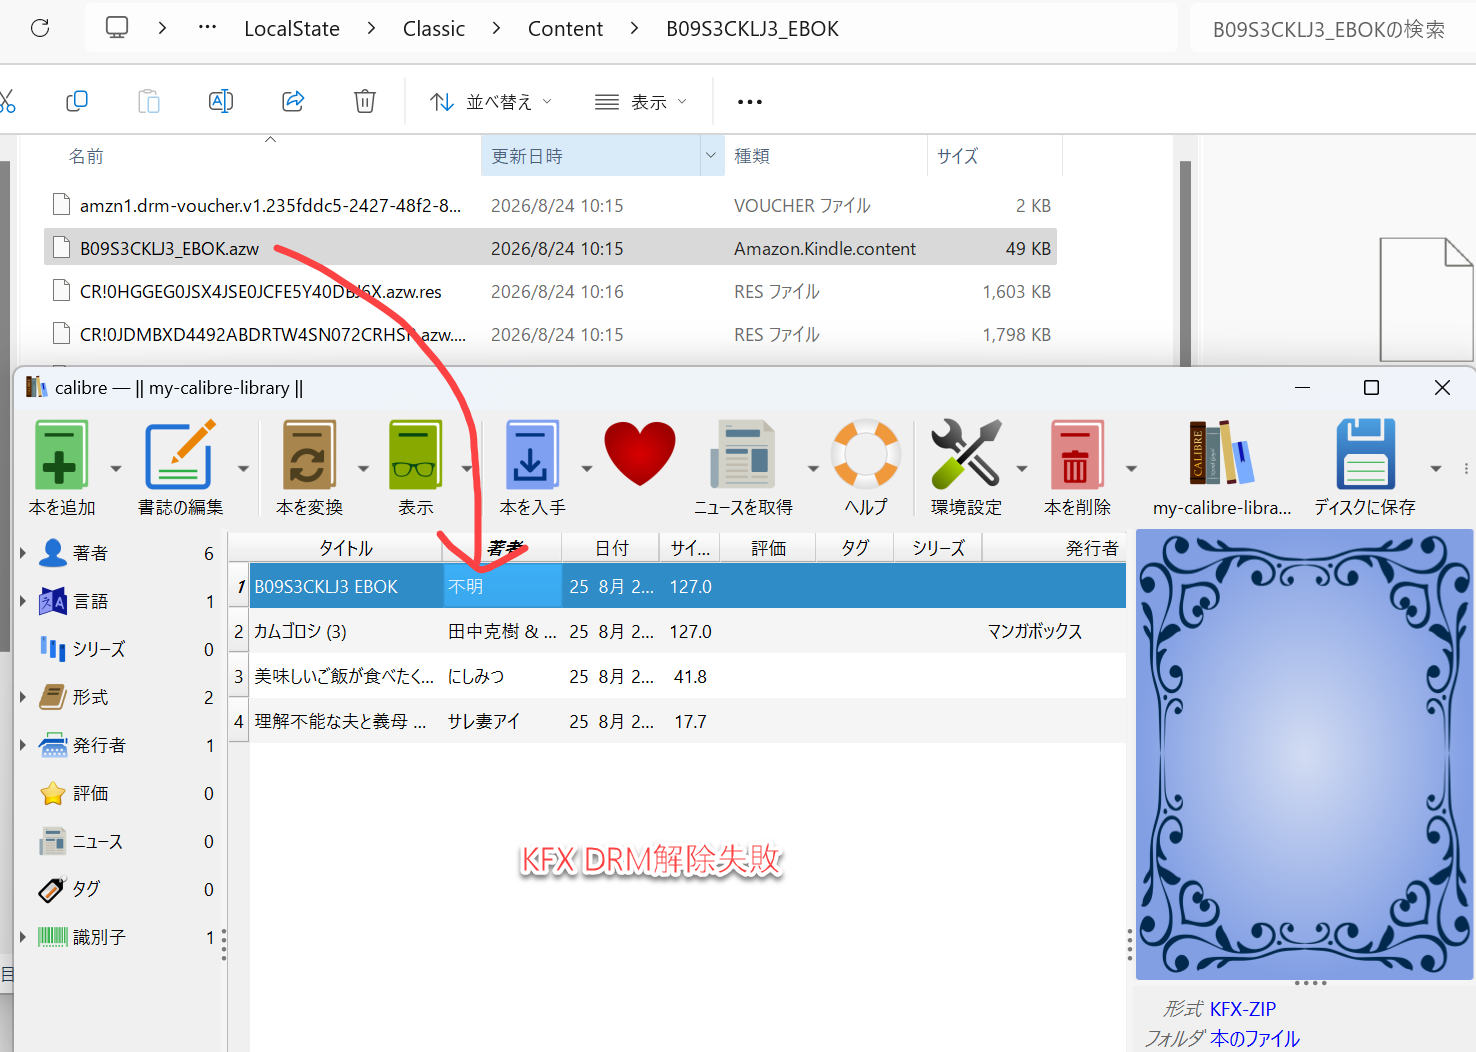Expand the 発行者 node in tag browser
This screenshot has width=1476, height=1052.
[x=22, y=745]
